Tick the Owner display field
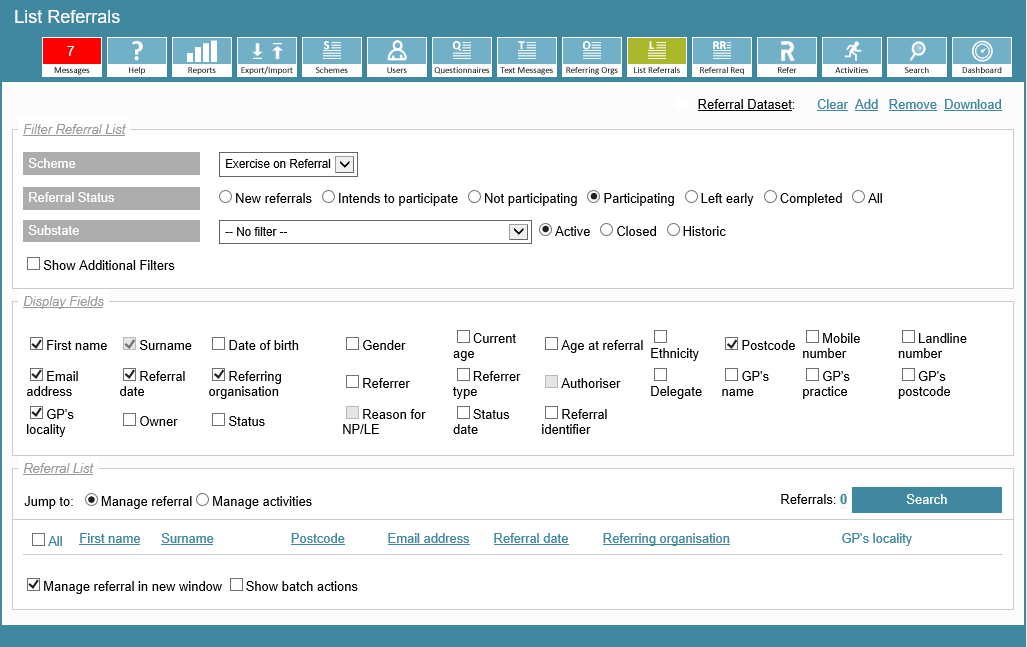This screenshot has width=1027, height=647. pyautogui.click(x=130, y=420)
